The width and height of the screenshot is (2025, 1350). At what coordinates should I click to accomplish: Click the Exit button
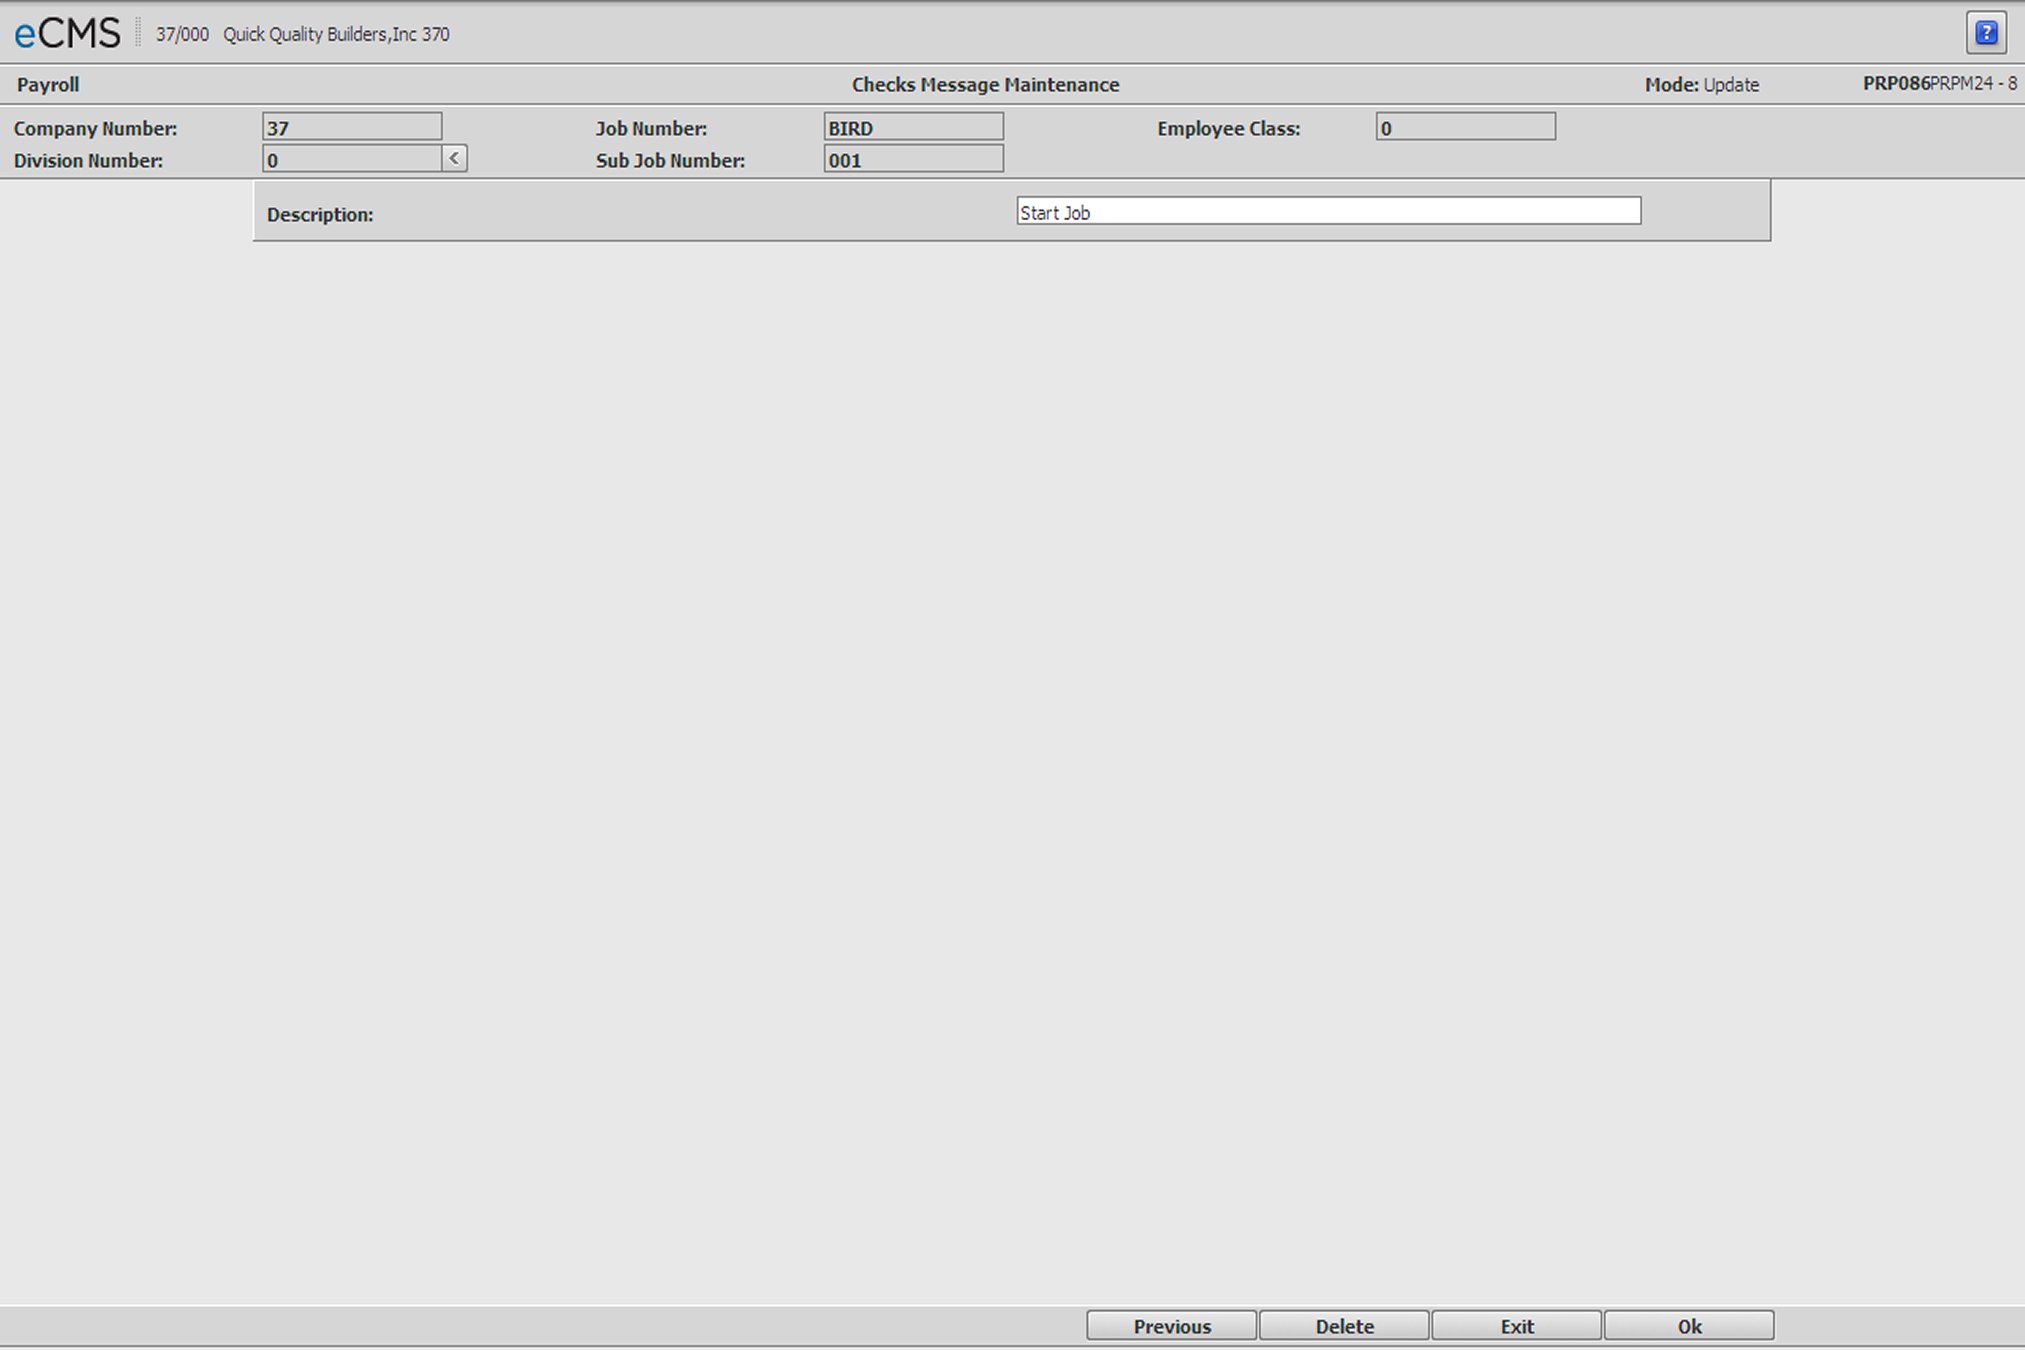1516,1326
